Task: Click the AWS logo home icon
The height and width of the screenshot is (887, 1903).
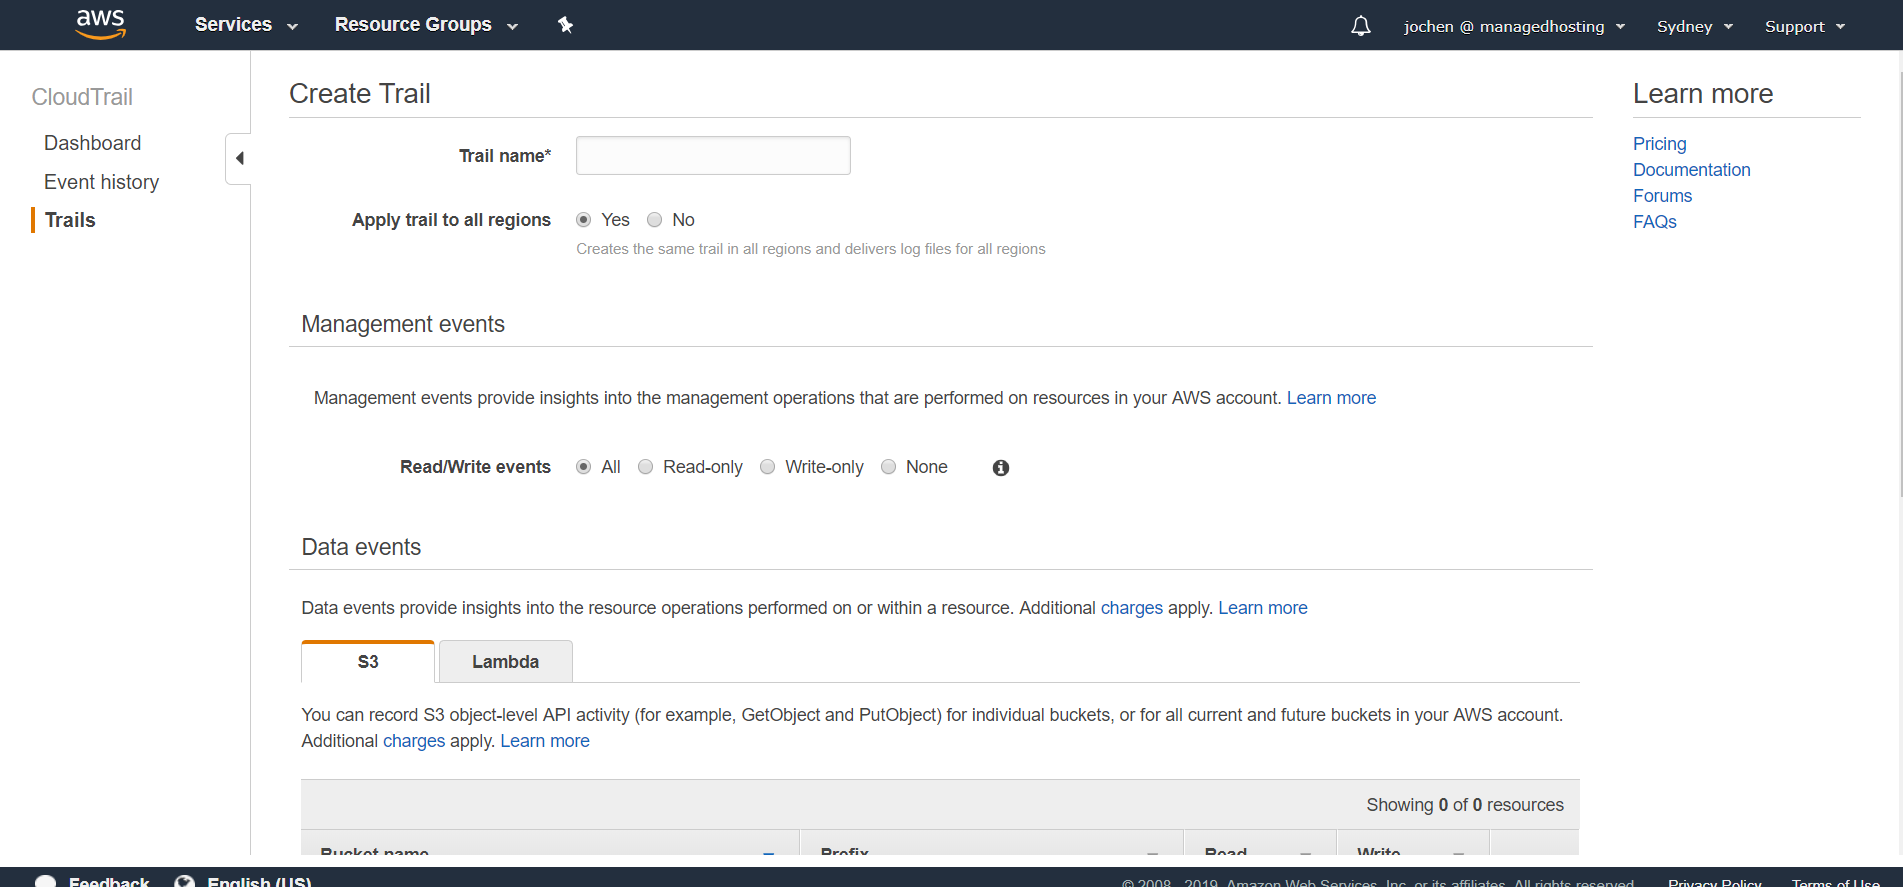Action: point(101,24)
